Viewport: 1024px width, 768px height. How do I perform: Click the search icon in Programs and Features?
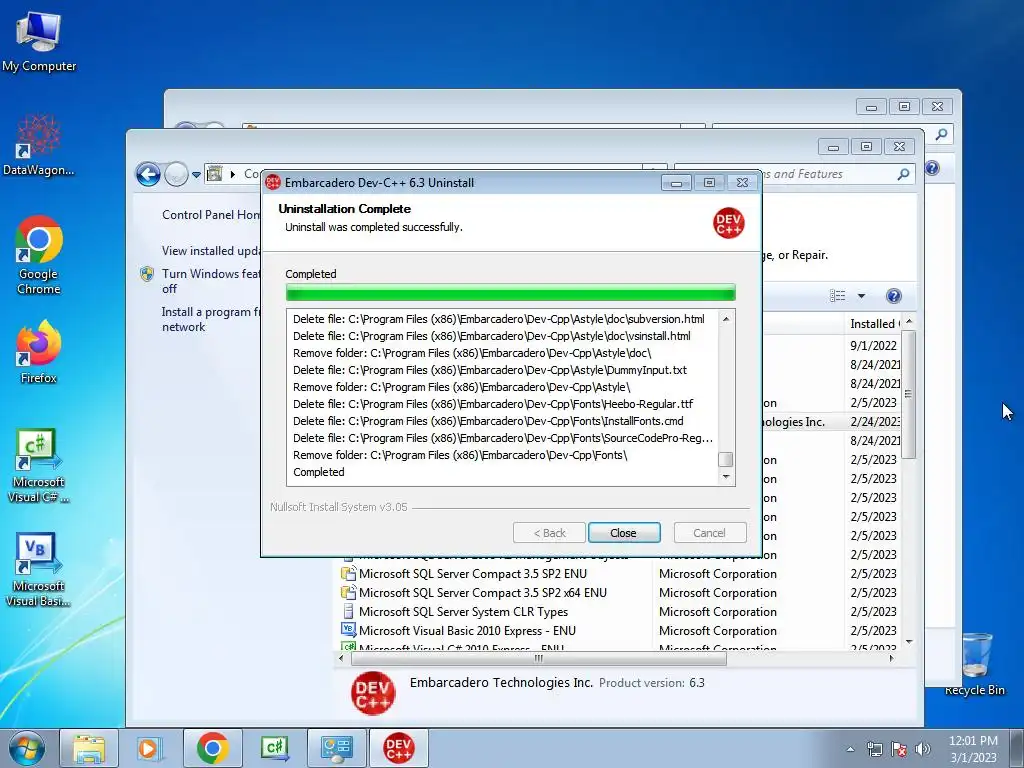click(x=903, y=174)
